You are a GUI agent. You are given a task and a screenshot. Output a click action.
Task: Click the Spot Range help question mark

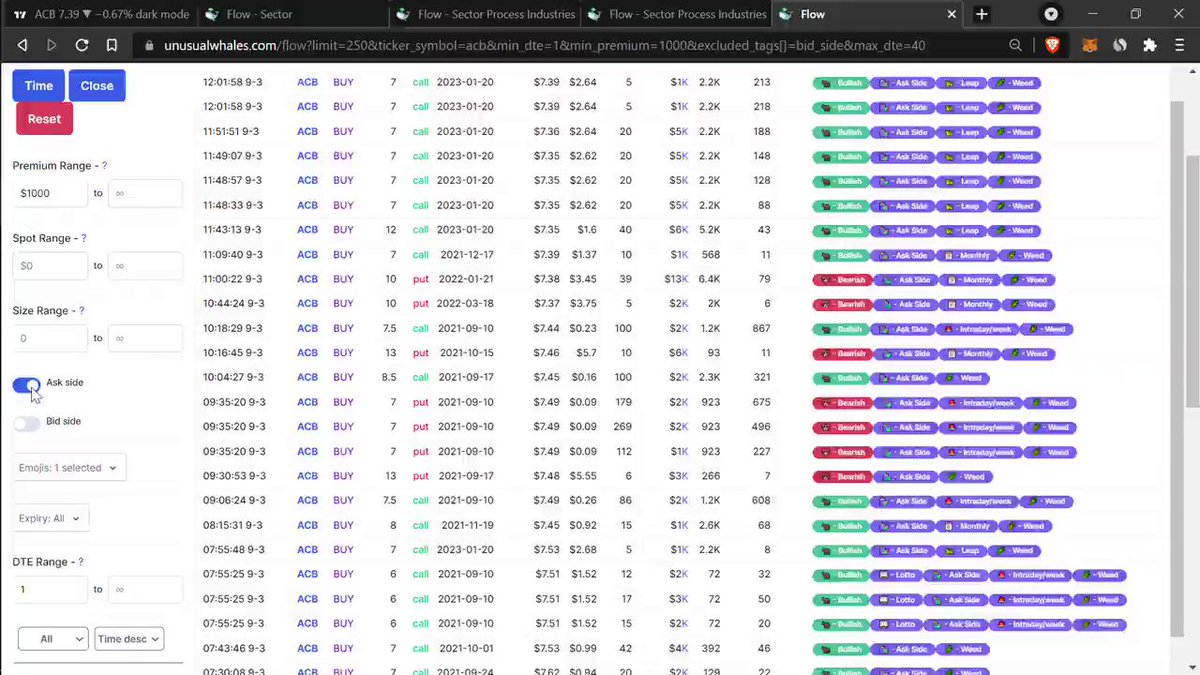pos(83,239)
